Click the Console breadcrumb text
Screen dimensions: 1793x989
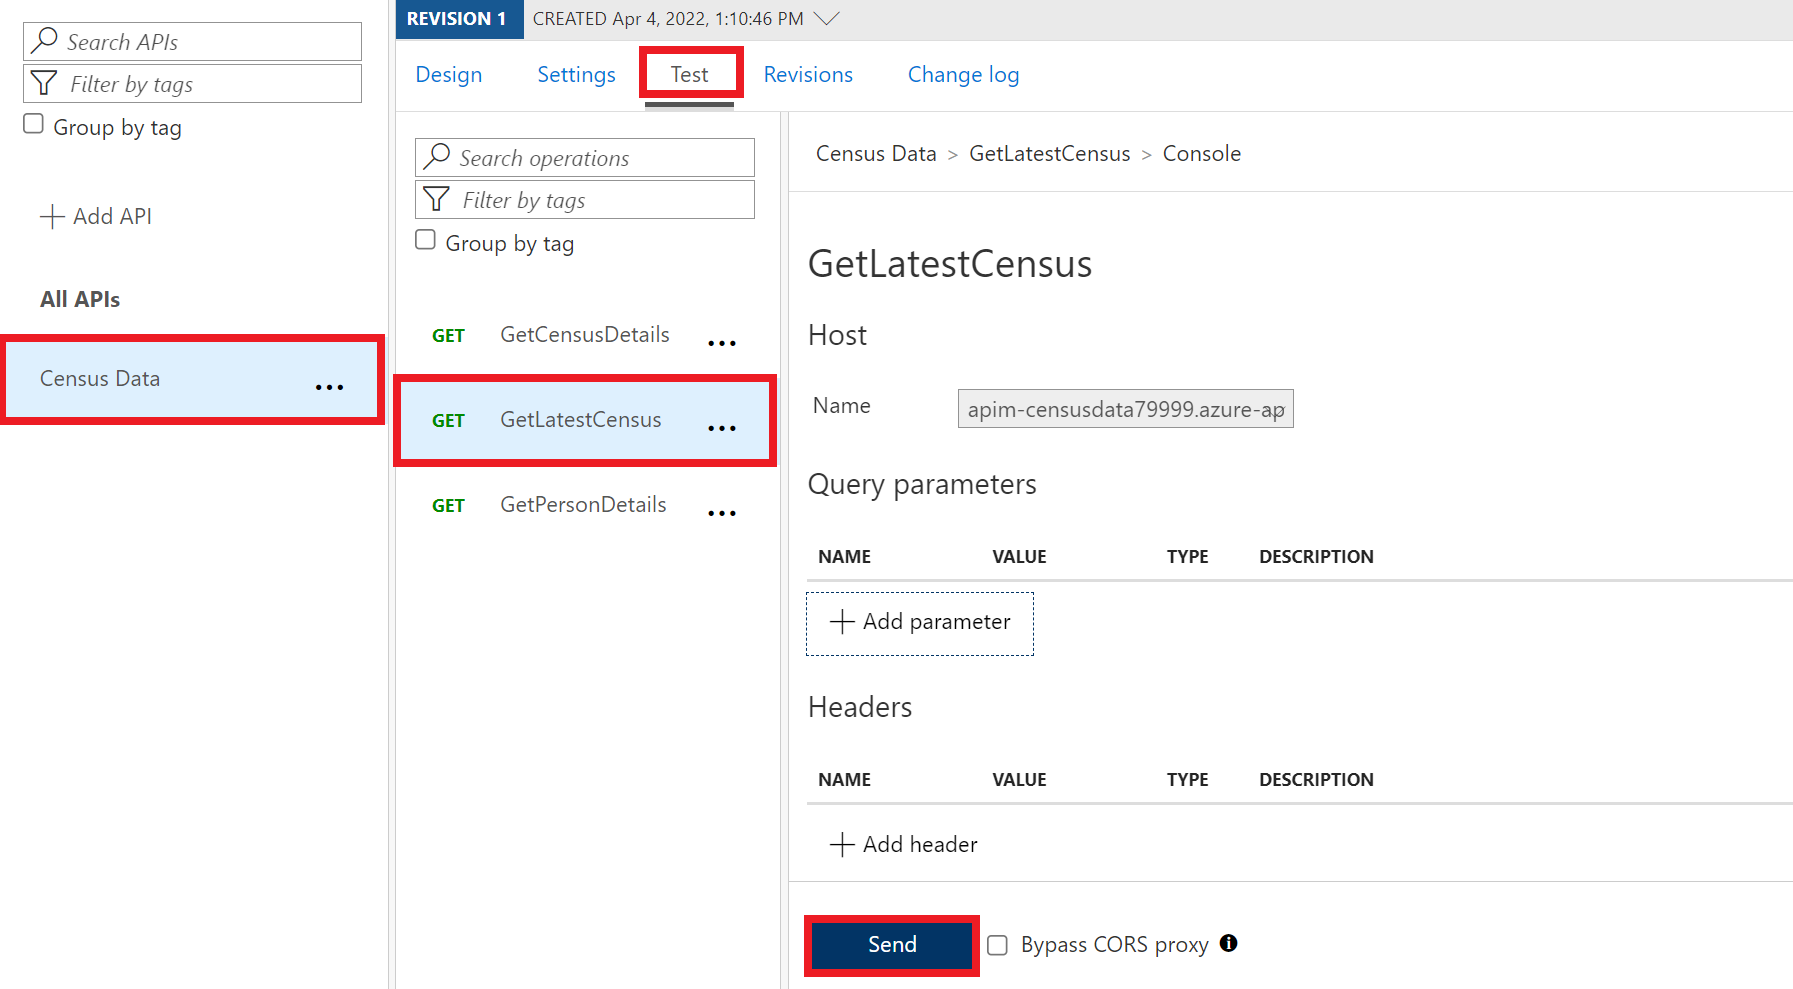coord(1202,154)
